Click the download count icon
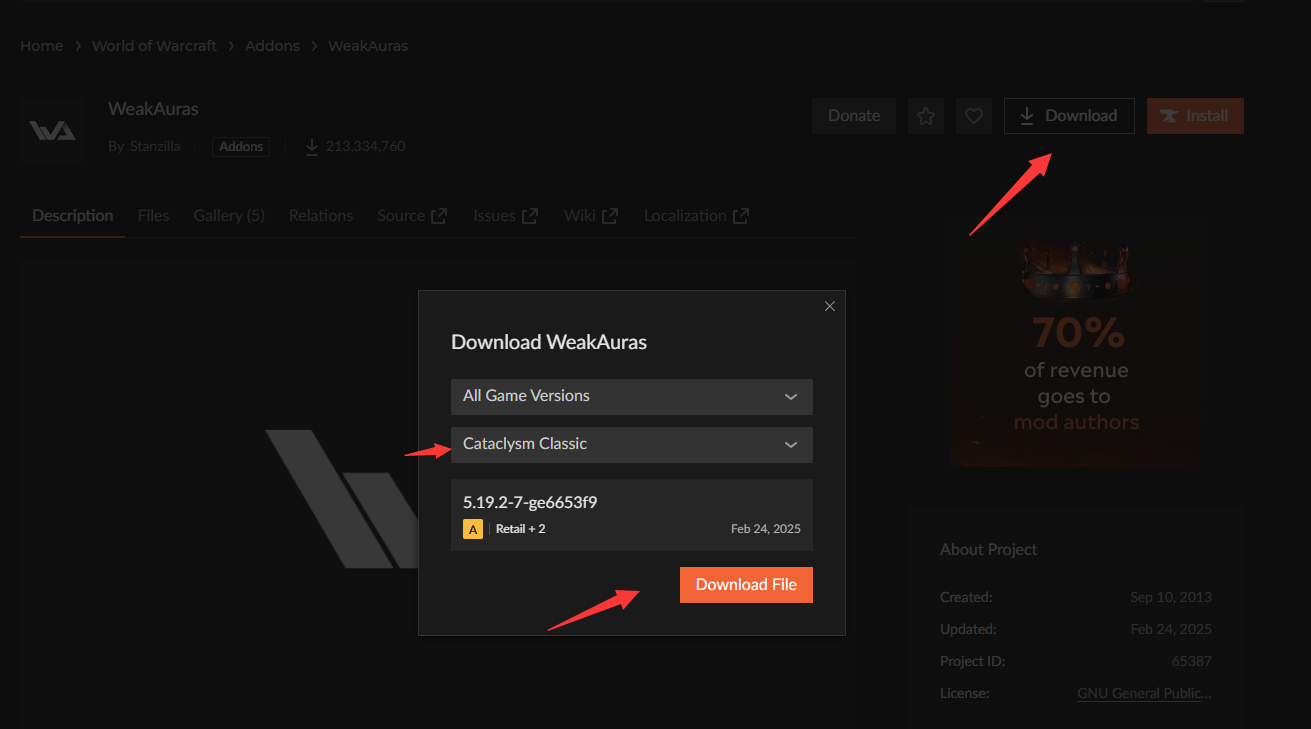Image resolution: width=1311 pixels, height=729 pixels. [x=312, y=147]
